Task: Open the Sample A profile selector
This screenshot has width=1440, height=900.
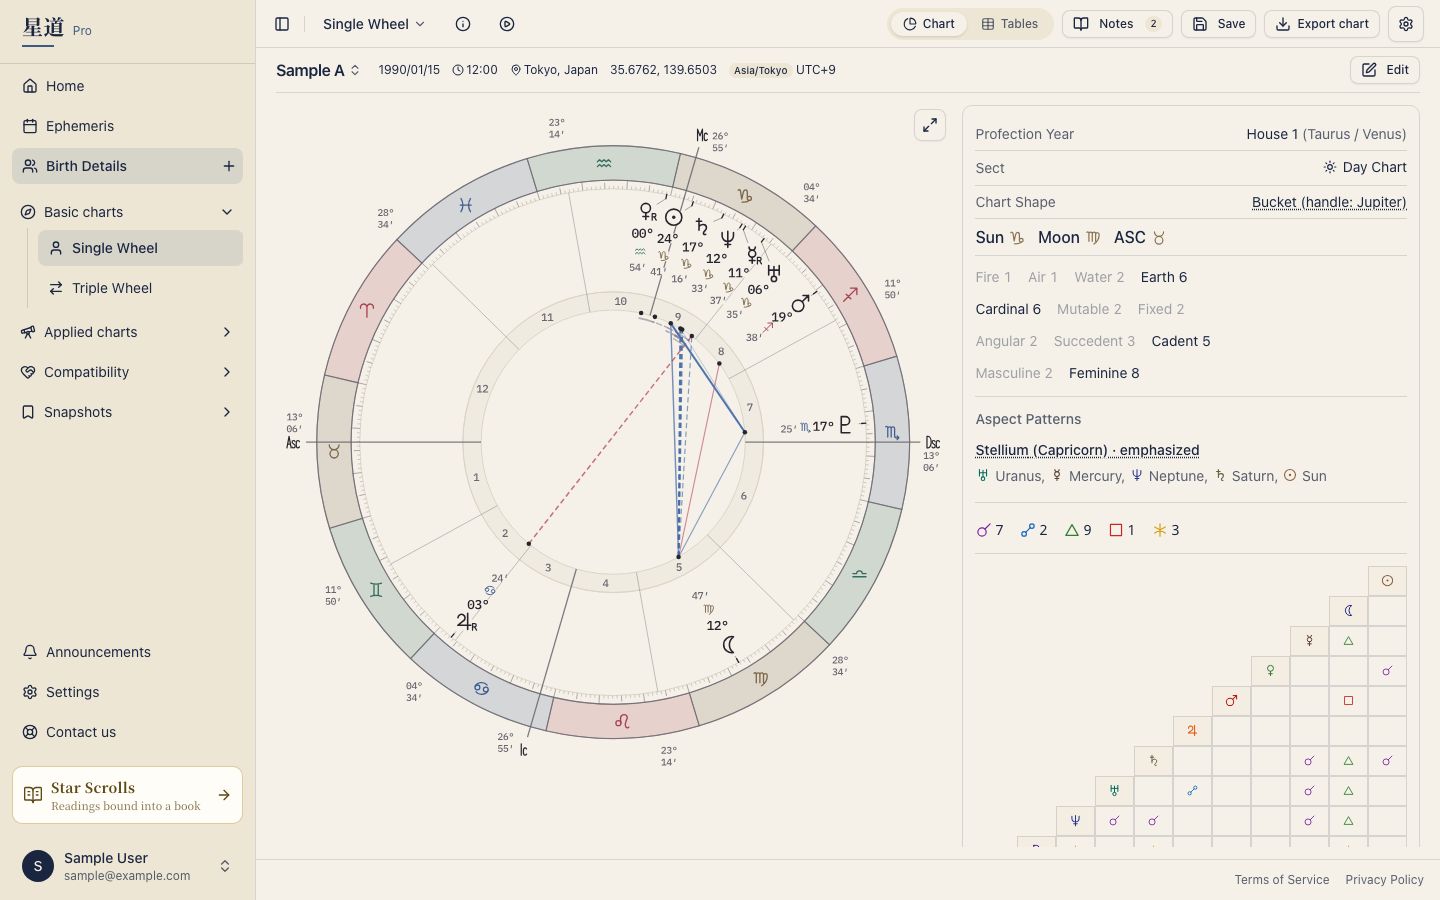Action: (318, 70)
